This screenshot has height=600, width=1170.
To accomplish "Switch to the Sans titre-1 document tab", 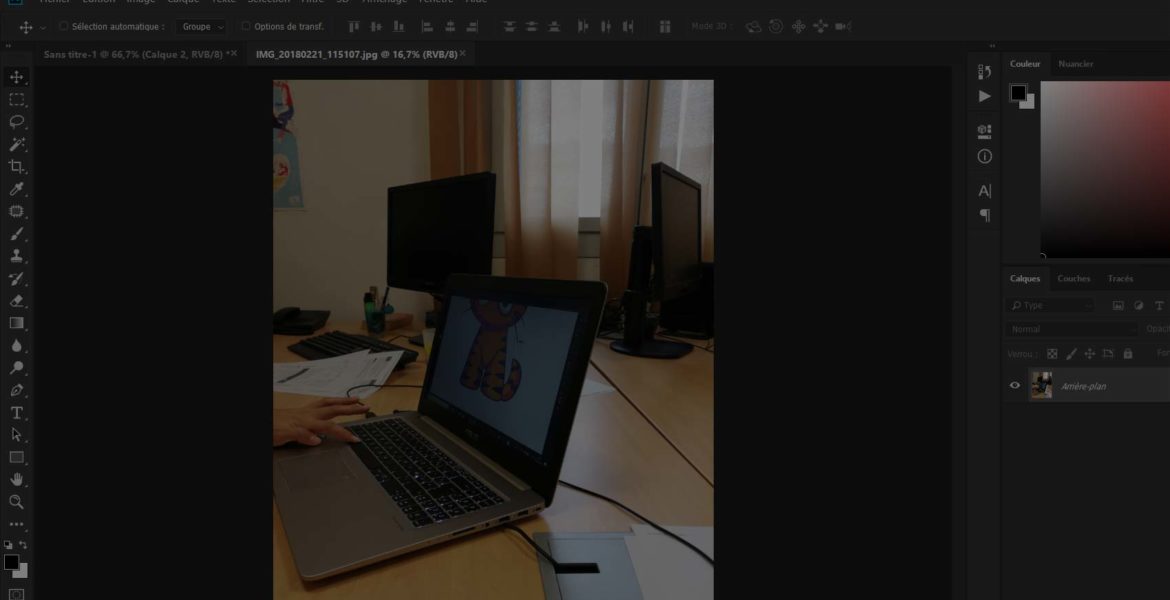I will 133,54.
